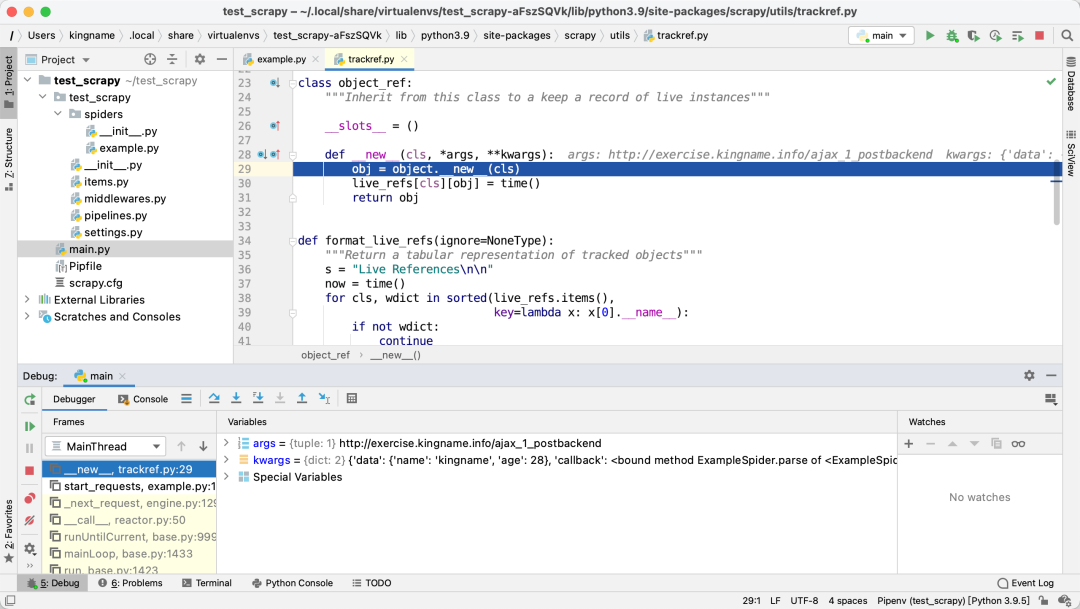Image resolution: width=1080 pixels, height=609 pixels.
Task: Open the Terminal tool window
Action: point(207,583)
